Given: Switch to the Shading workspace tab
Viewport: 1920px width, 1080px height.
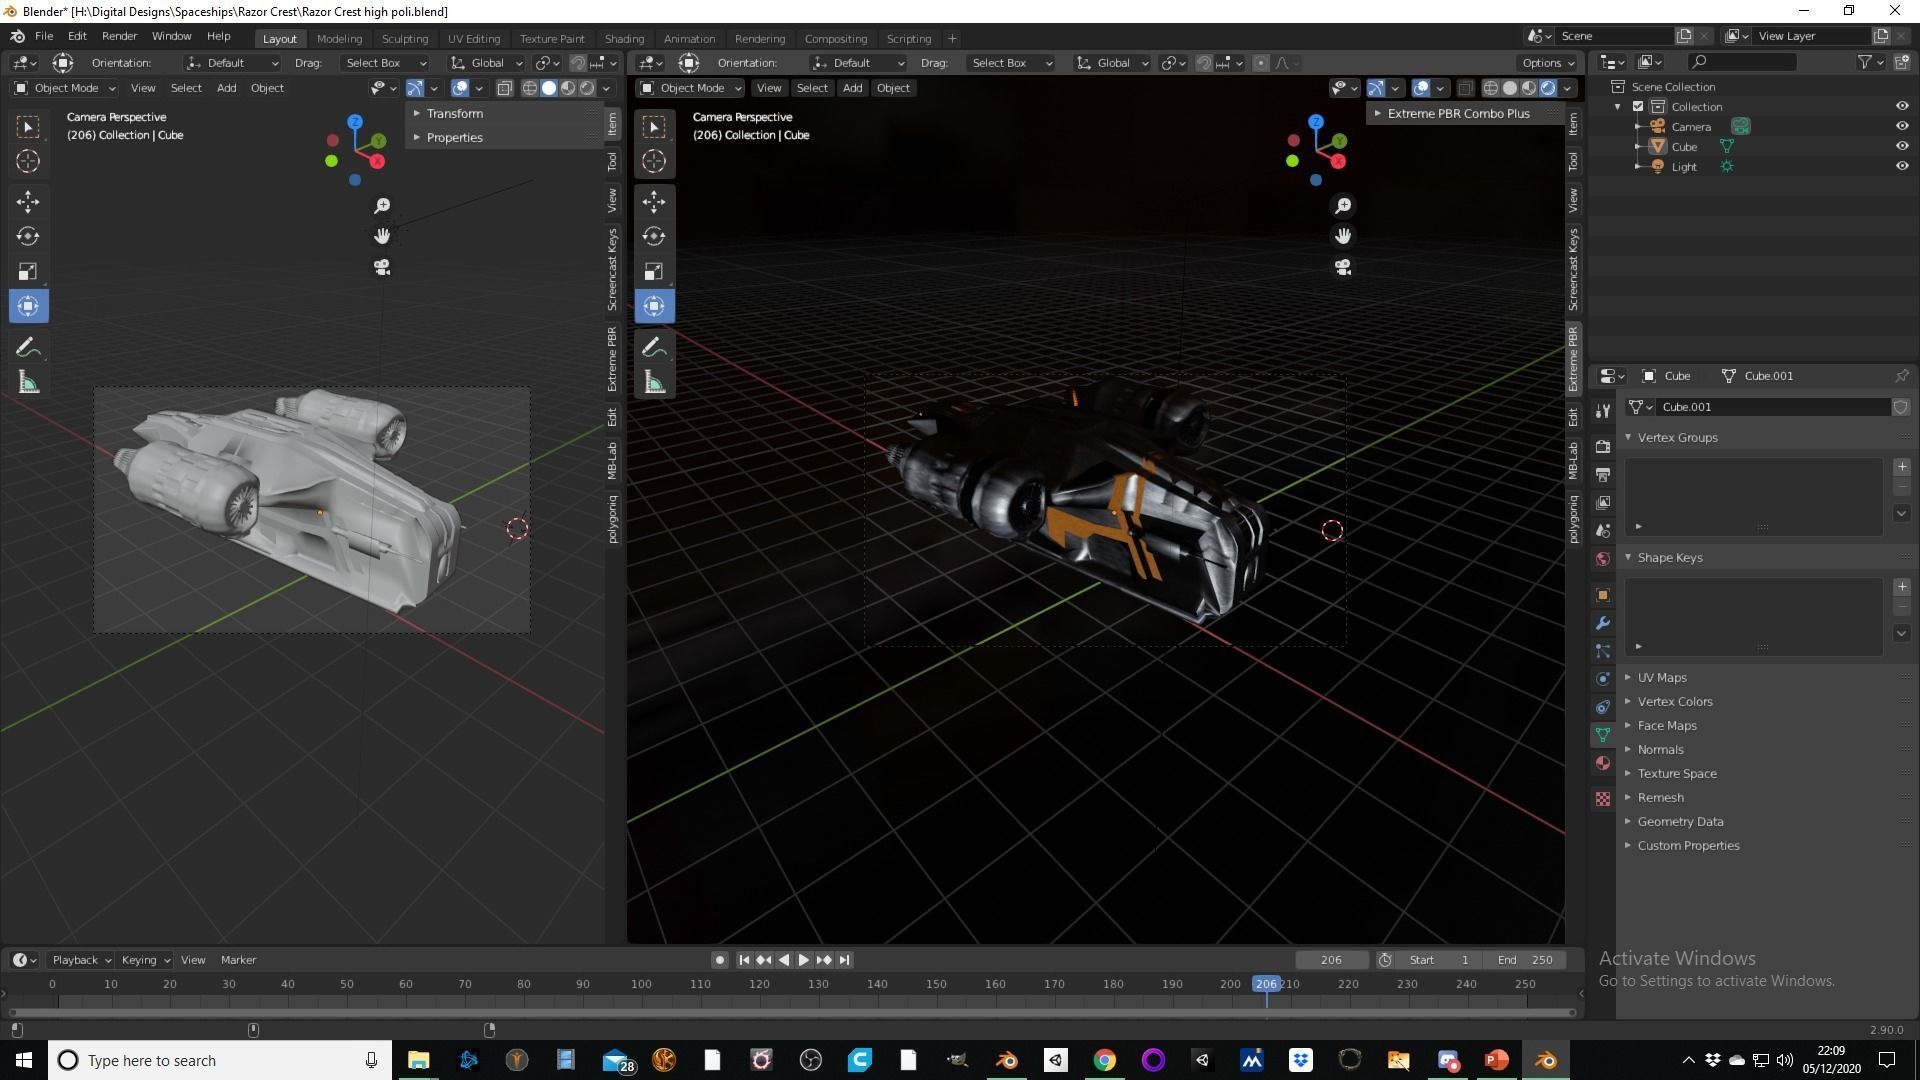Looking at the screenshot, I should click(x=624, y=39).
